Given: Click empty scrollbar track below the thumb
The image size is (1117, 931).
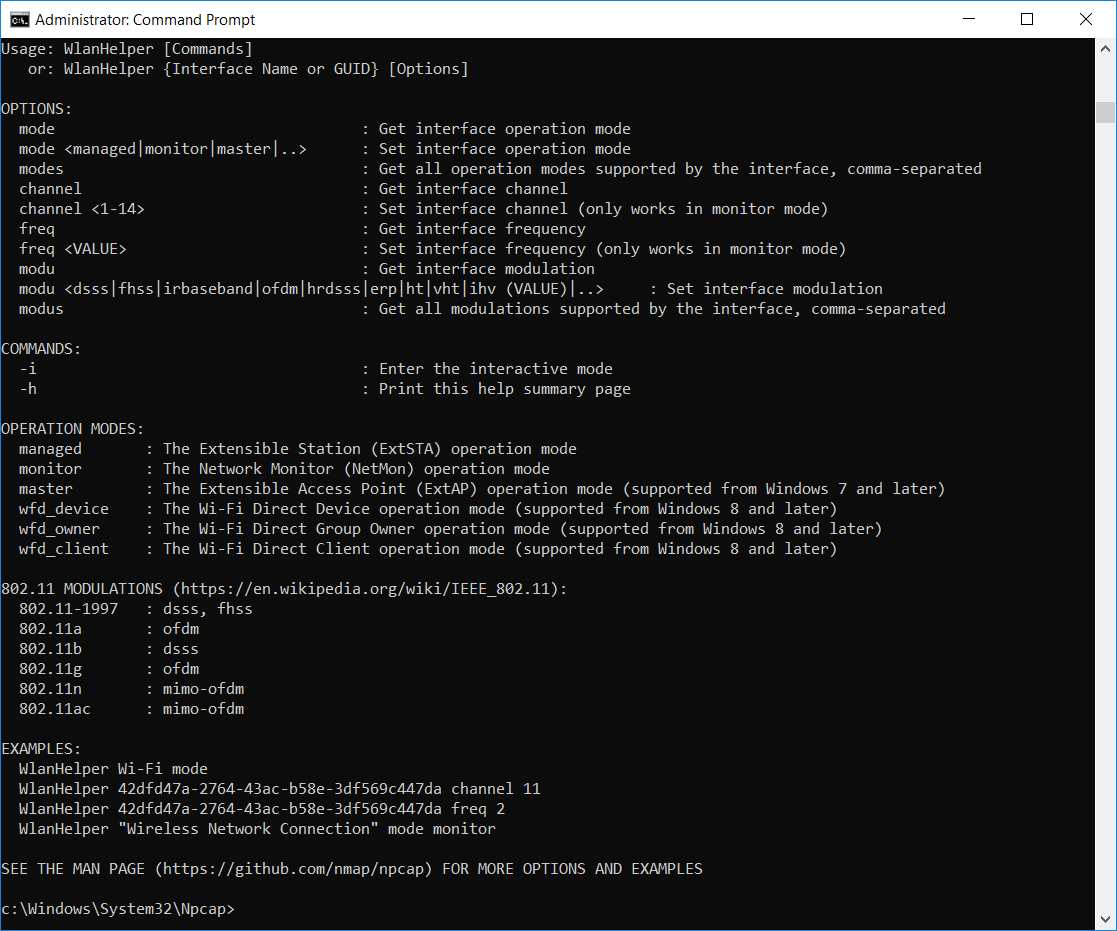Looking at the screenshot, I should pyautogui.click(x=1105, y=500).
